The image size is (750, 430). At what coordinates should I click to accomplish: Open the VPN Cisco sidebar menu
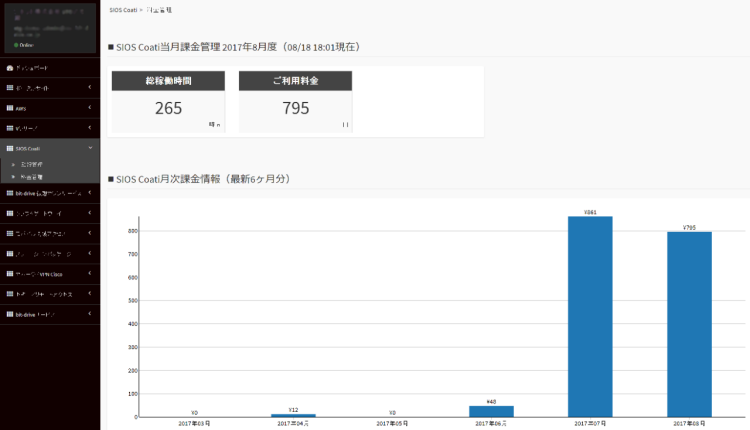(x=50, y=274)
